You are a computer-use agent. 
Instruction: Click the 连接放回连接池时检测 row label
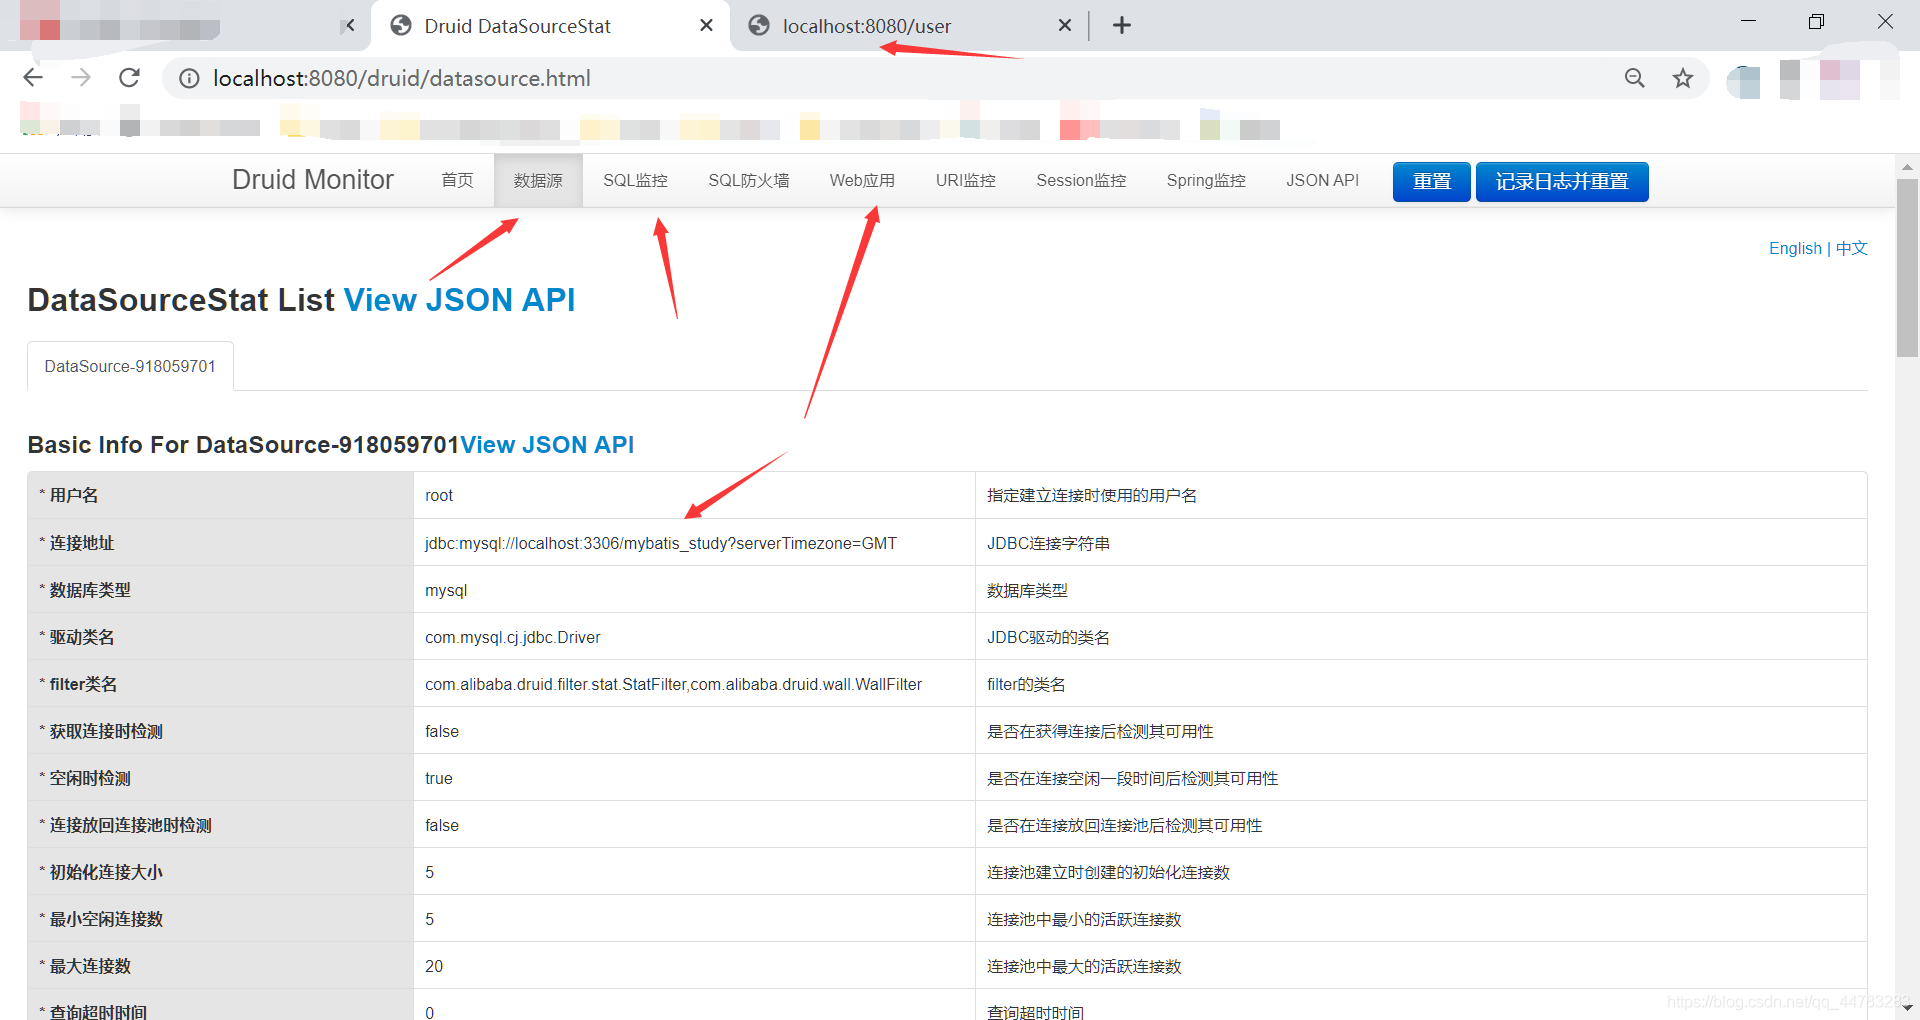pyautogui.click(x=130, y=825)
